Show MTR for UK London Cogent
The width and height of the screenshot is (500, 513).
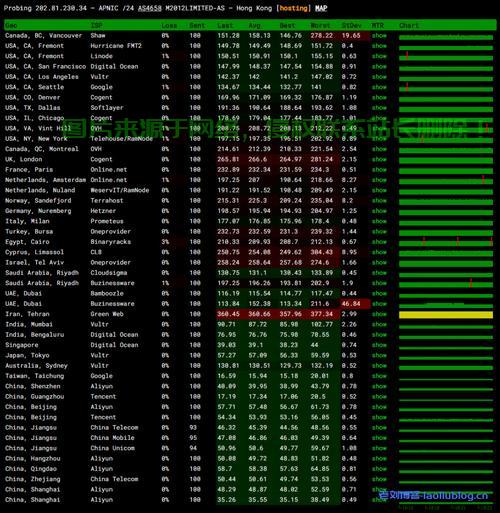pos(379,159)
